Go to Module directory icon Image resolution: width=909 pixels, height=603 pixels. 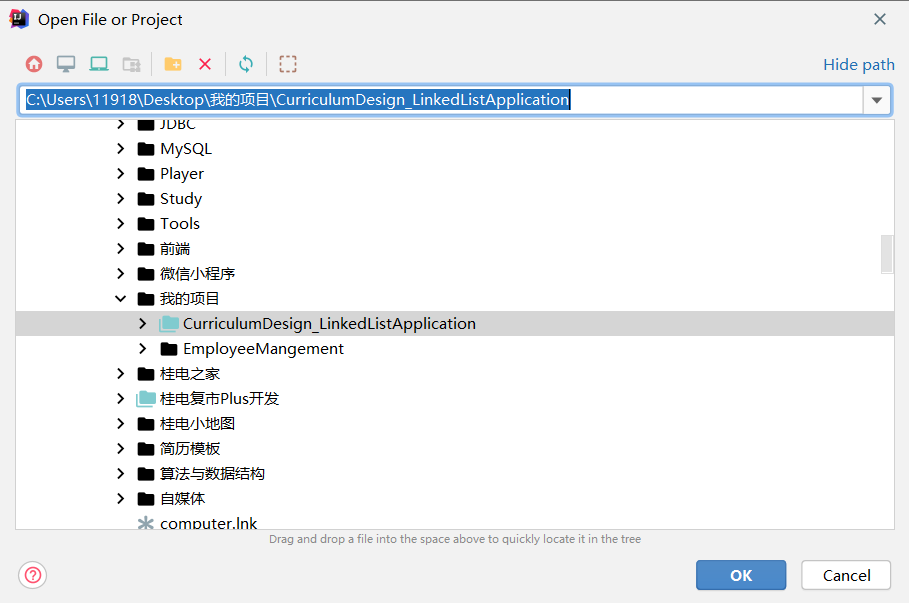point(132,64)
